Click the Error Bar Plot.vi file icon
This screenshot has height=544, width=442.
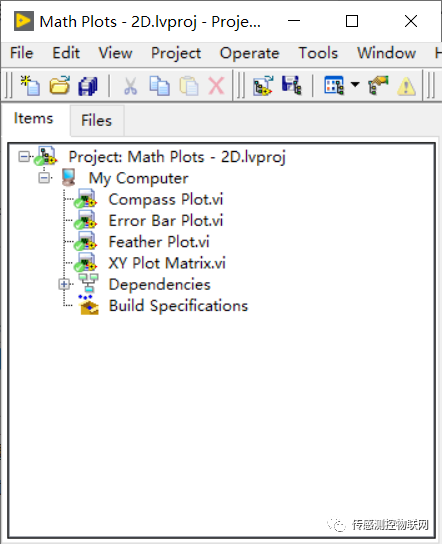[85, 220]
